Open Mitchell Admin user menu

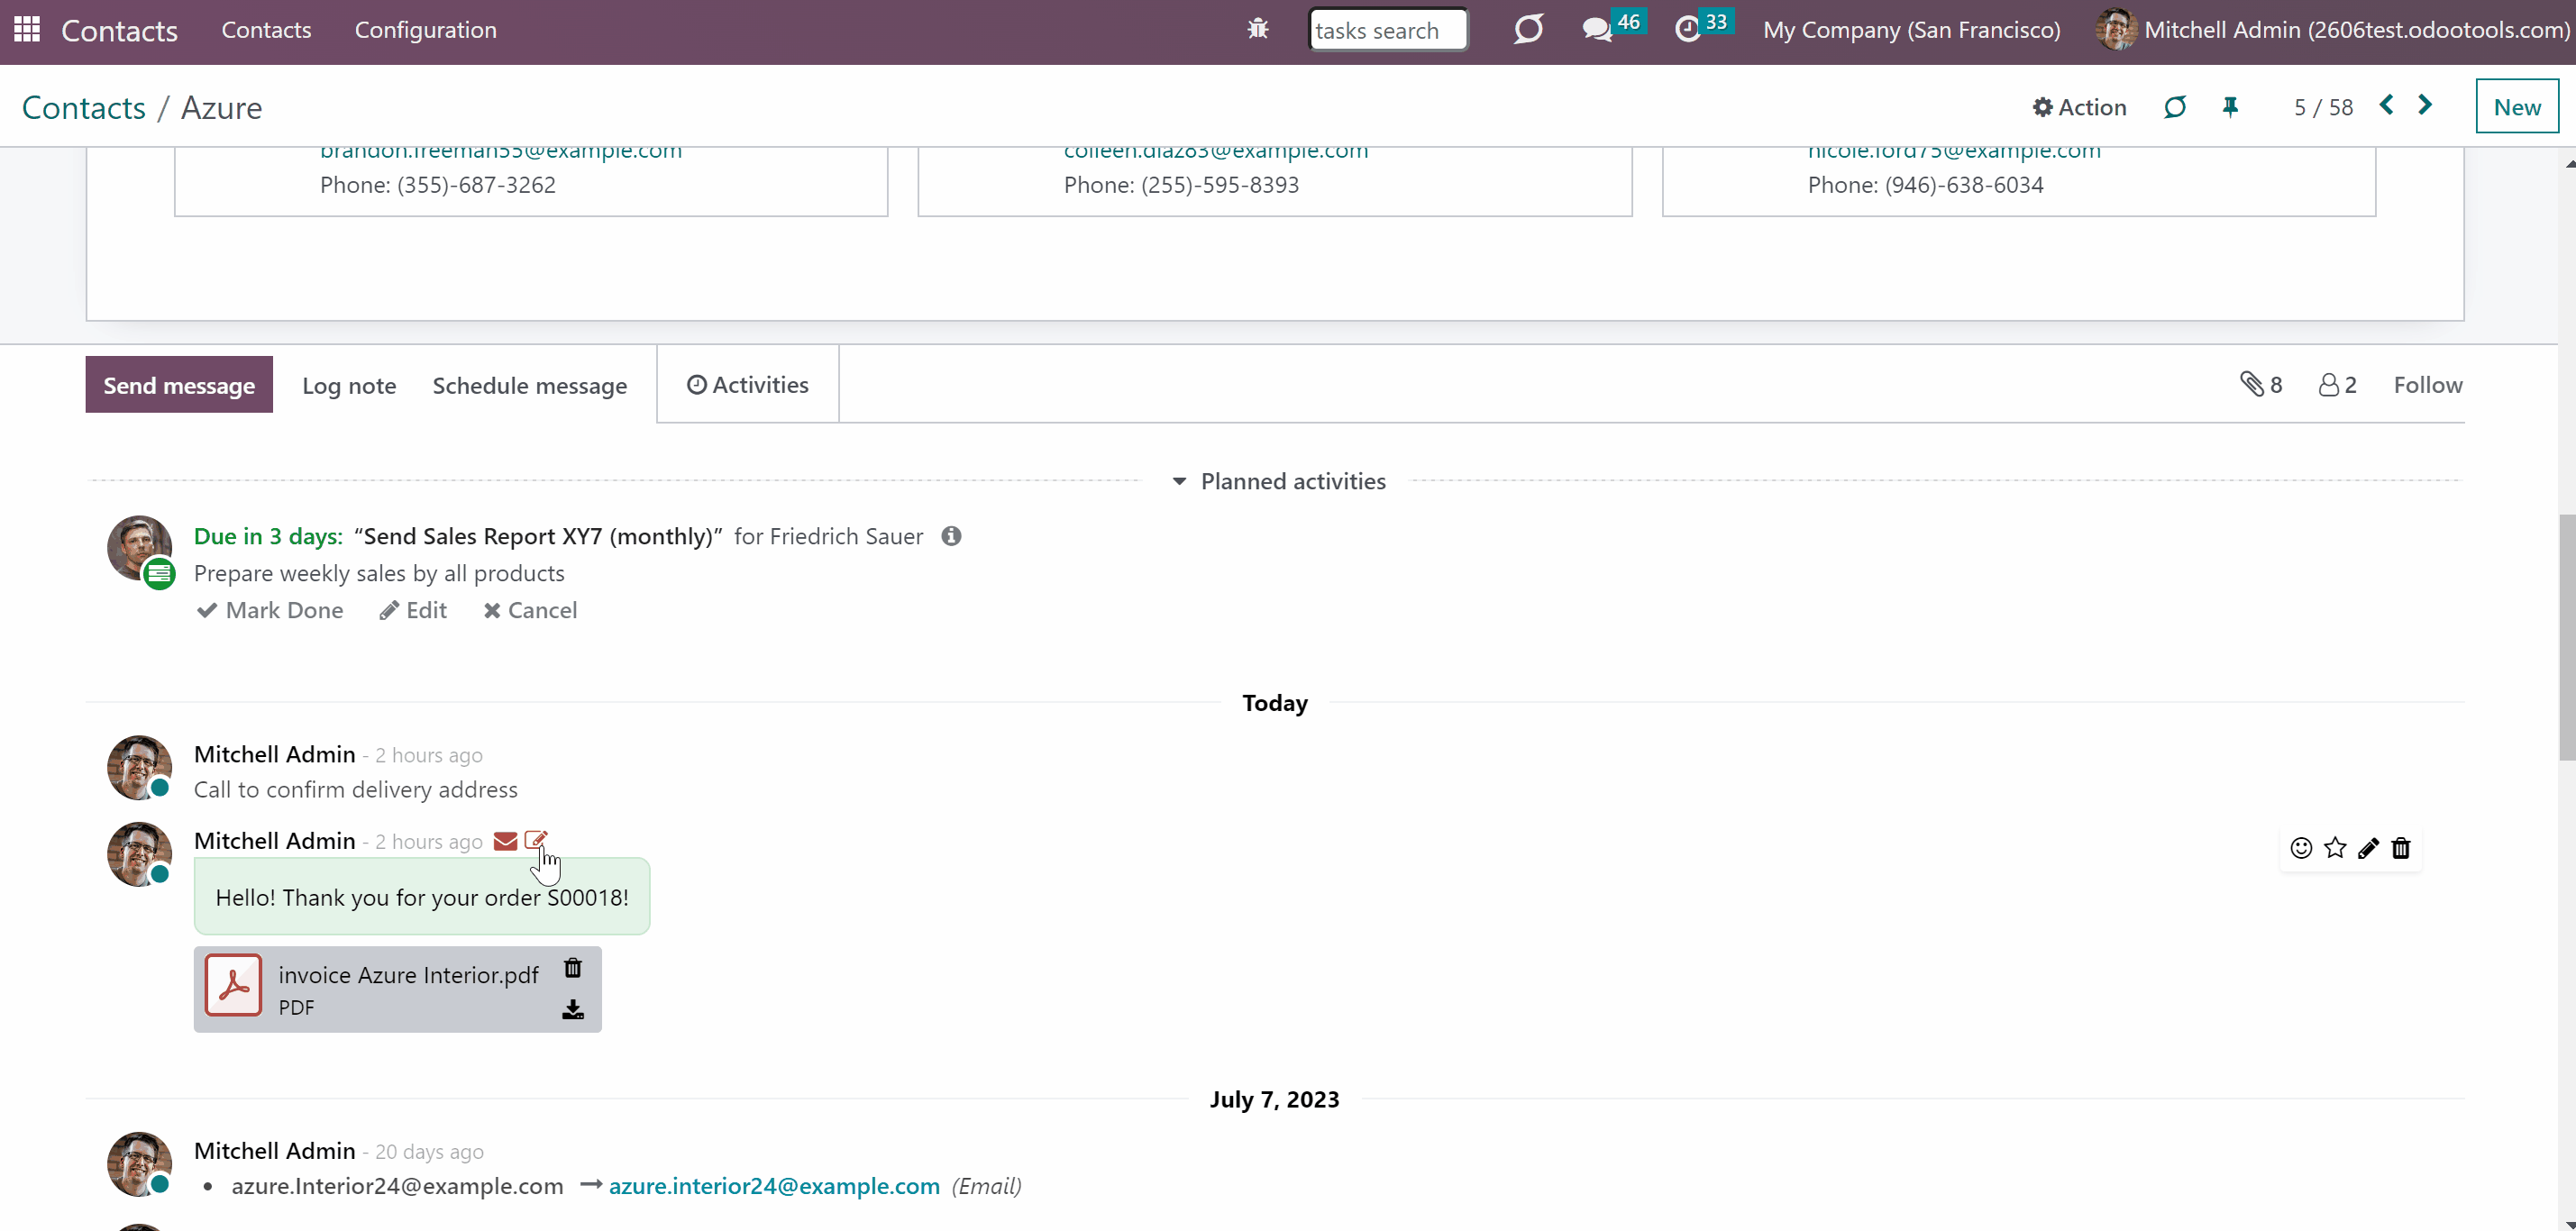coord(2333,30)
